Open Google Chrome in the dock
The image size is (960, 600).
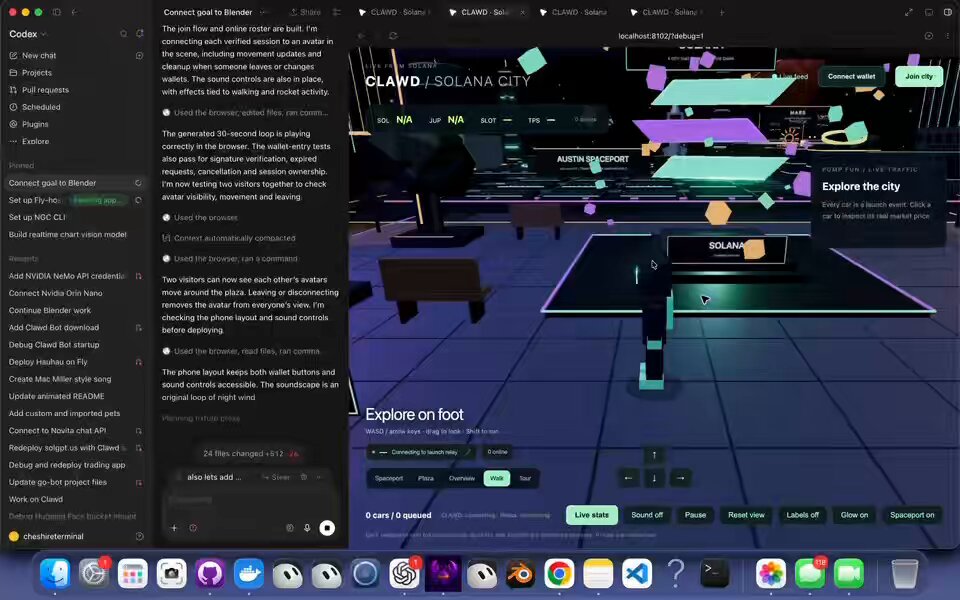[x=559, y=574]
